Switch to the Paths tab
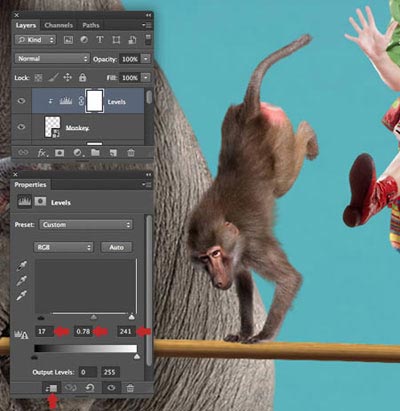Image resolution: width=400 pixels, height=411 pixels. (x=91, y=25)
